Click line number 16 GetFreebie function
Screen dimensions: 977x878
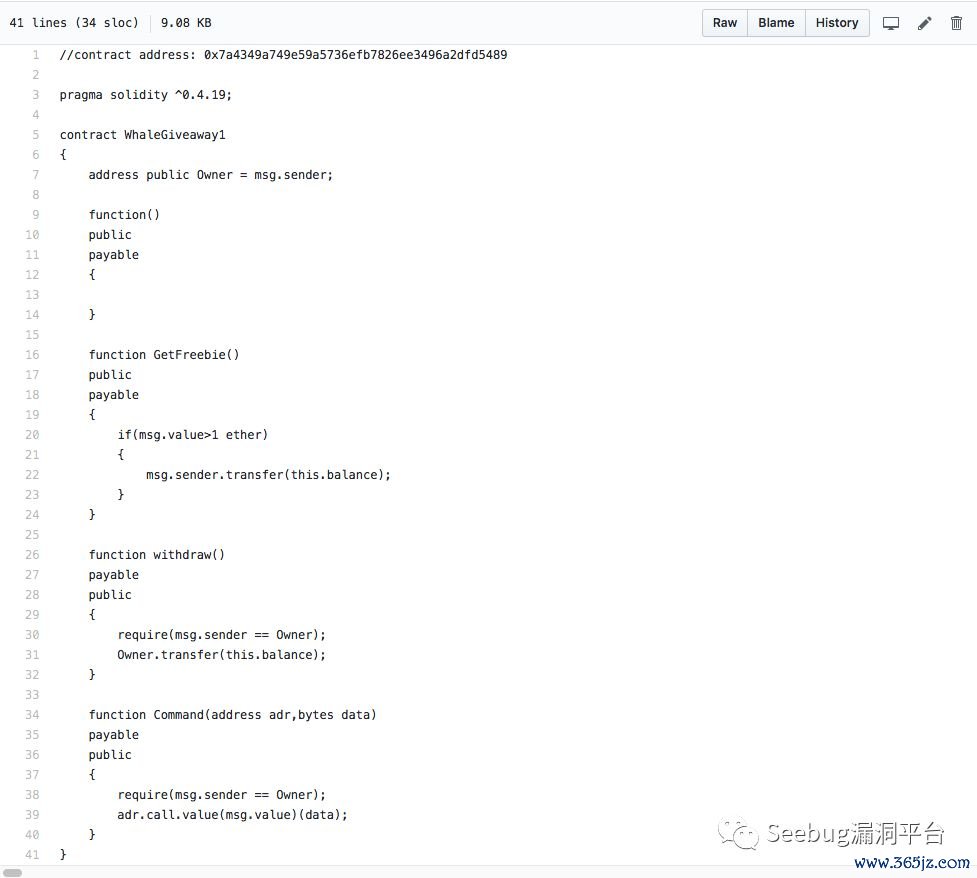pos(33,355)
